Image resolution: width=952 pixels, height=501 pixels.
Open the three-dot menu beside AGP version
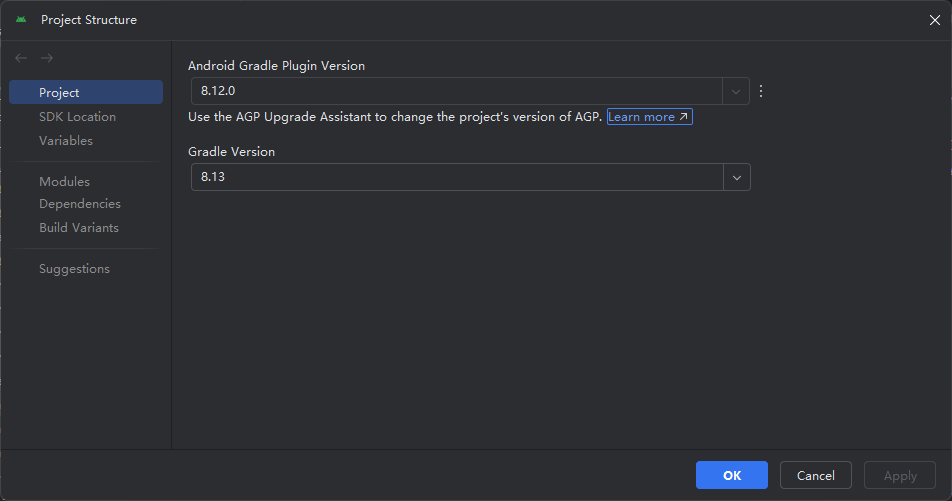(x=761, y=91)
